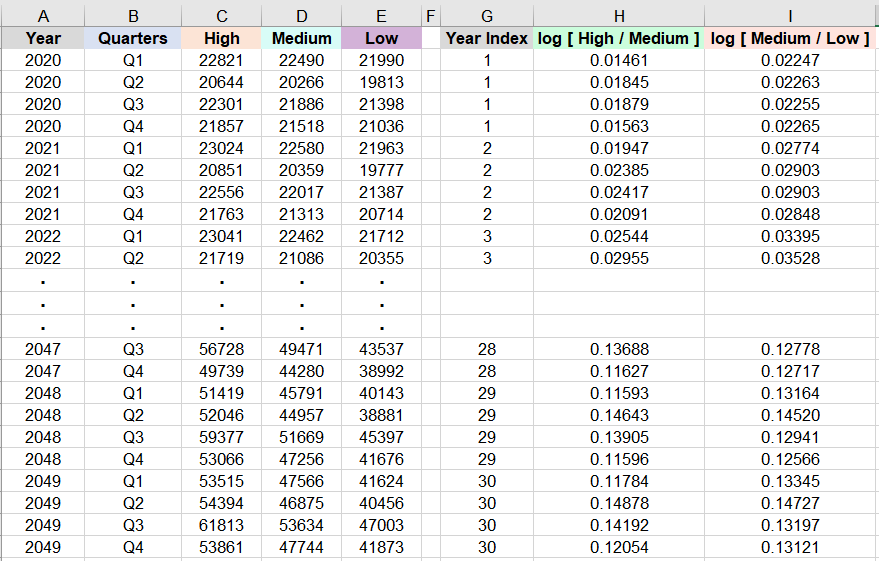Select cell with 0.03395
The height and width of the screenshot is (561, 879).
tap(790, 236)
